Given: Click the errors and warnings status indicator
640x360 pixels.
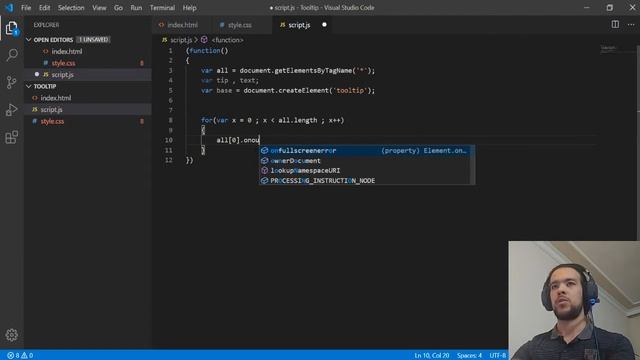Looking at the screenshot, I should coord(20,356).
